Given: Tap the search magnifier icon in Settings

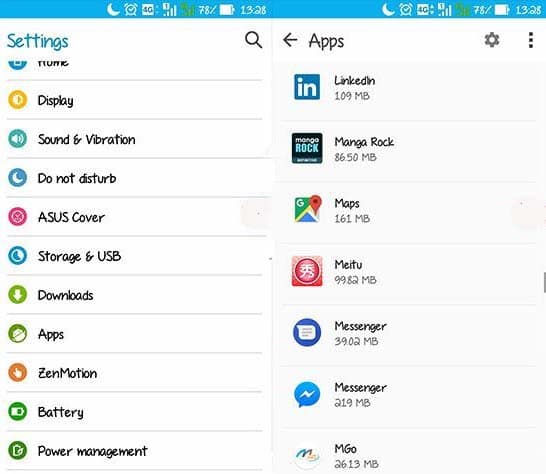Looking at the screenshot, I should [x=253, y=40].
